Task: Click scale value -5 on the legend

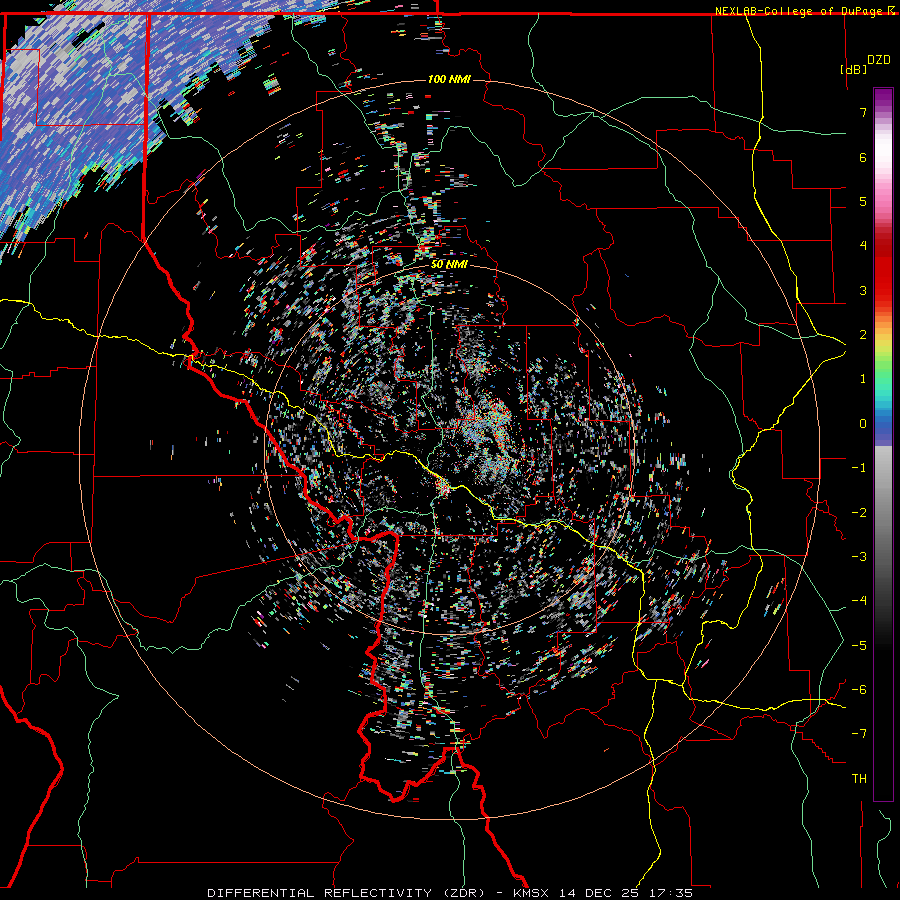Action: [859, 646]
